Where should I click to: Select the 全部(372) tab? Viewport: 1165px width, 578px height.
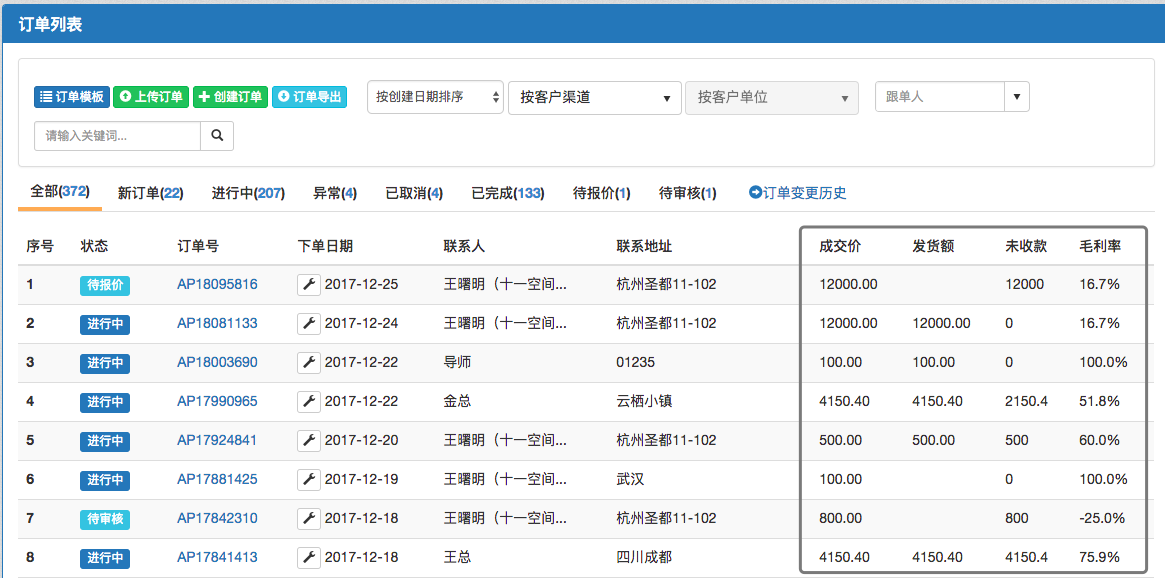pos(59,192)
